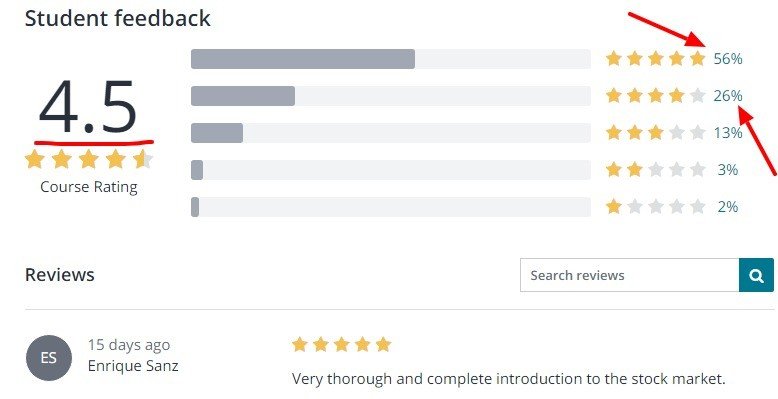Click the magnifier search reviews button

pyautogui.click(x=756, y=275)
